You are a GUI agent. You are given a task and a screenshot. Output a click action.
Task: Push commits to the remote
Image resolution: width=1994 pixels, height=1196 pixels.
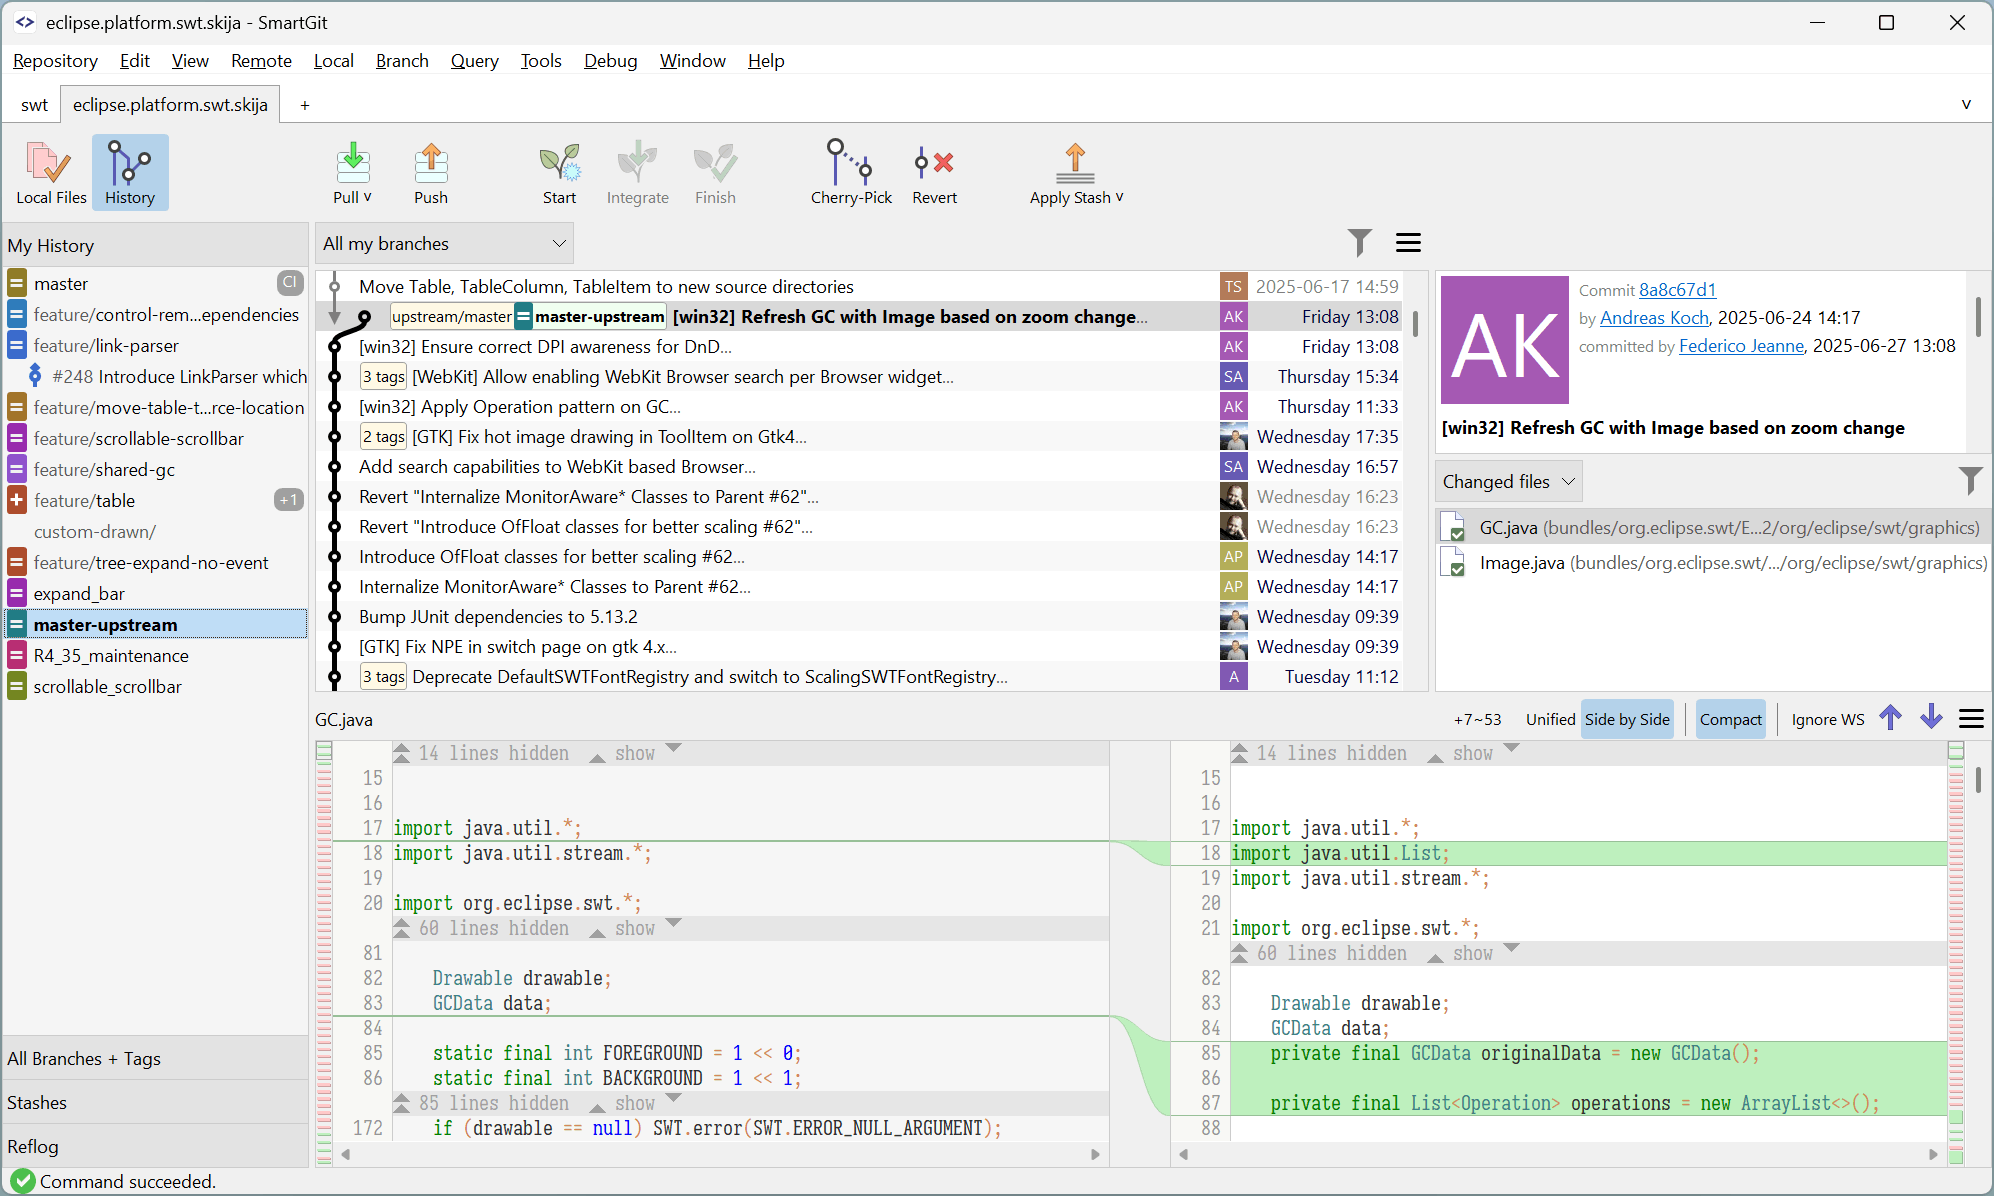431,172
